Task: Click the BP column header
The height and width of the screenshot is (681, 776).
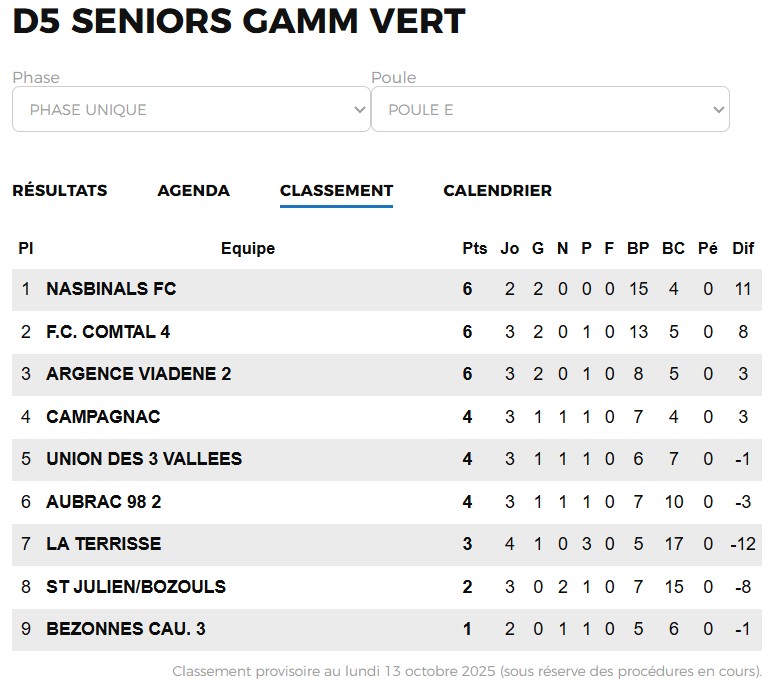Action: click(638, 248)
